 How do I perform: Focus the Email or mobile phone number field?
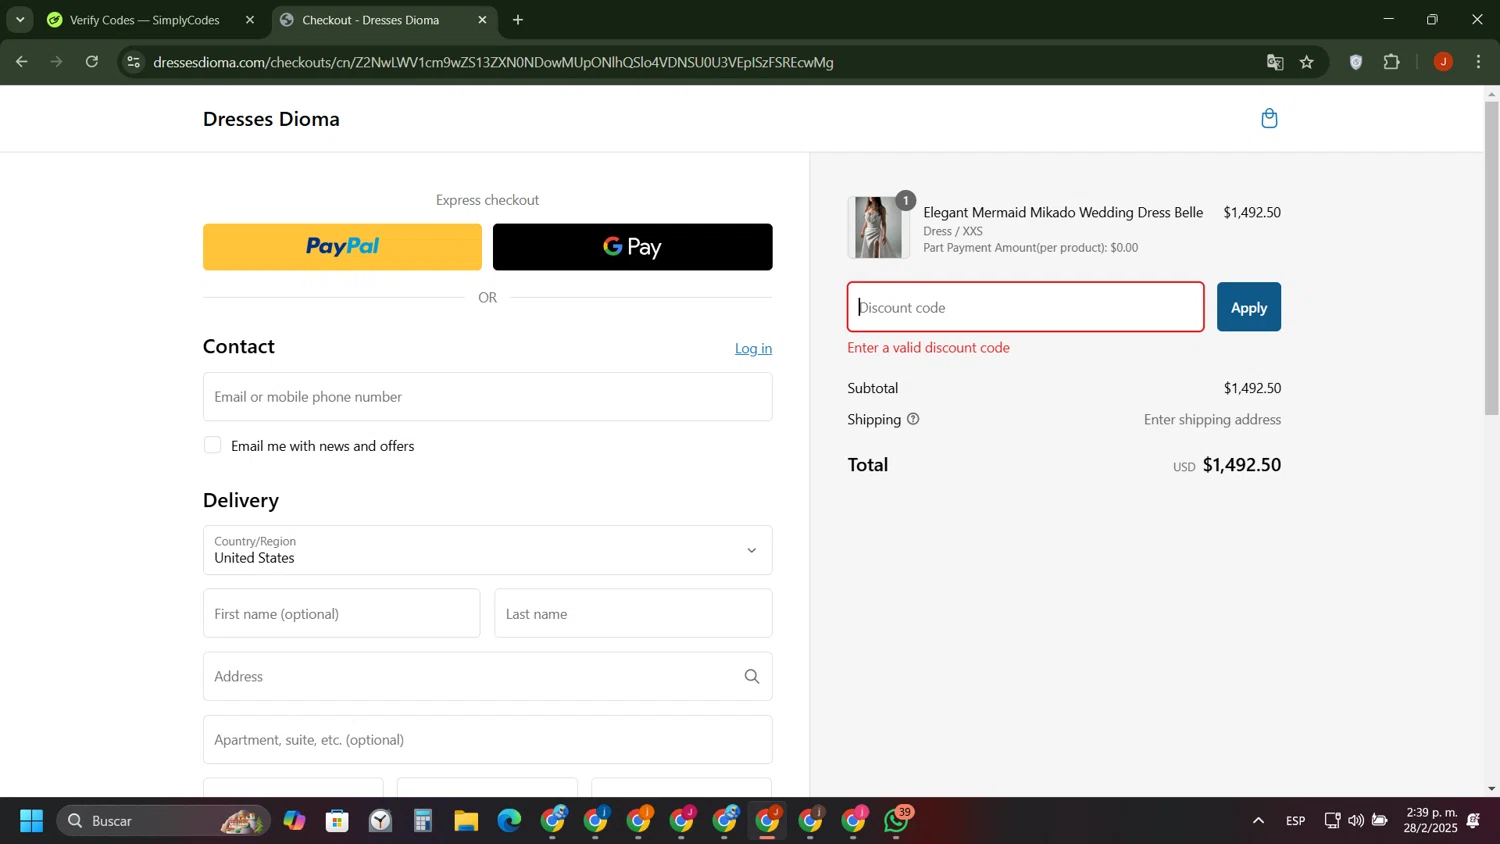[488, 397]
